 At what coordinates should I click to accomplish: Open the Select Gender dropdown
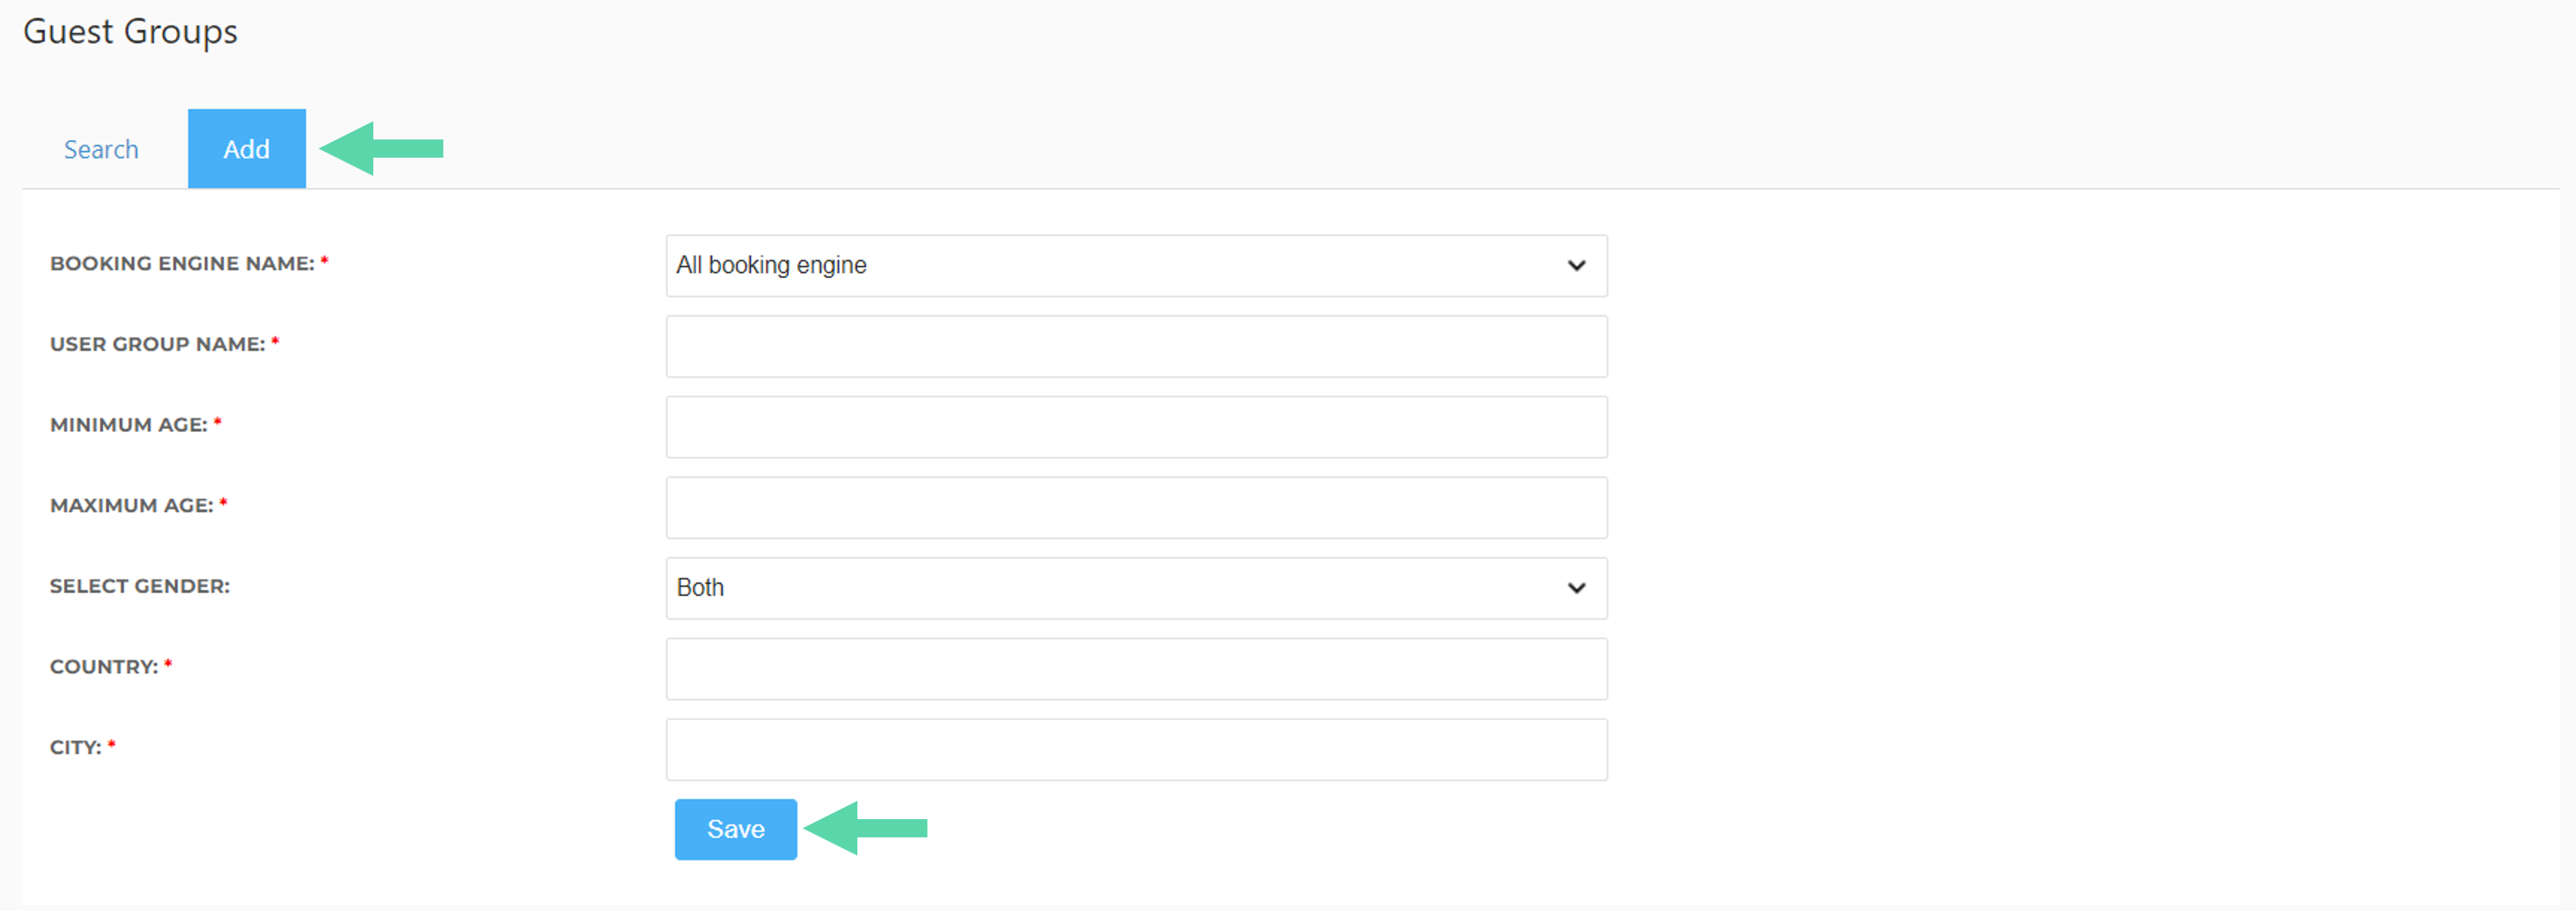pyautogui.click(x=1136, y=588)
